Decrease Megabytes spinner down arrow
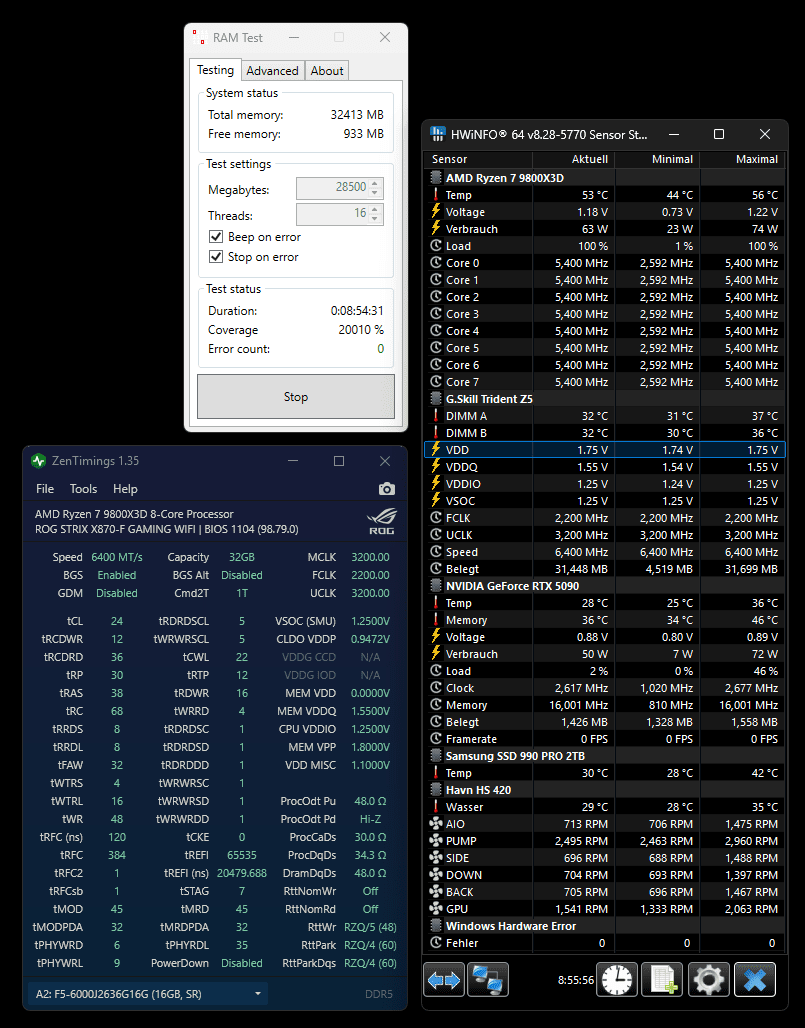Image resolution: width=805 pixels, height=1028 pixels. click(375, 193)
